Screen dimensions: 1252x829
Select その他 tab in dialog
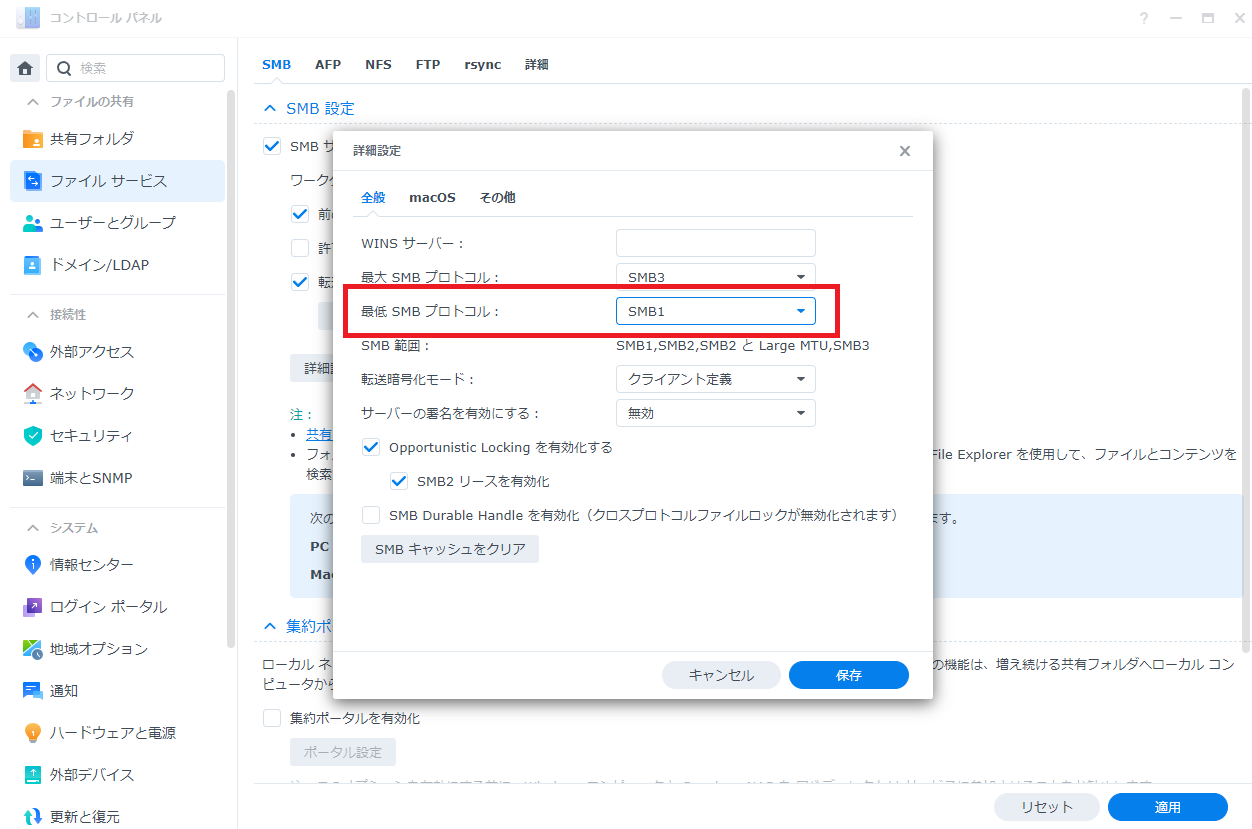pos(497,198)
